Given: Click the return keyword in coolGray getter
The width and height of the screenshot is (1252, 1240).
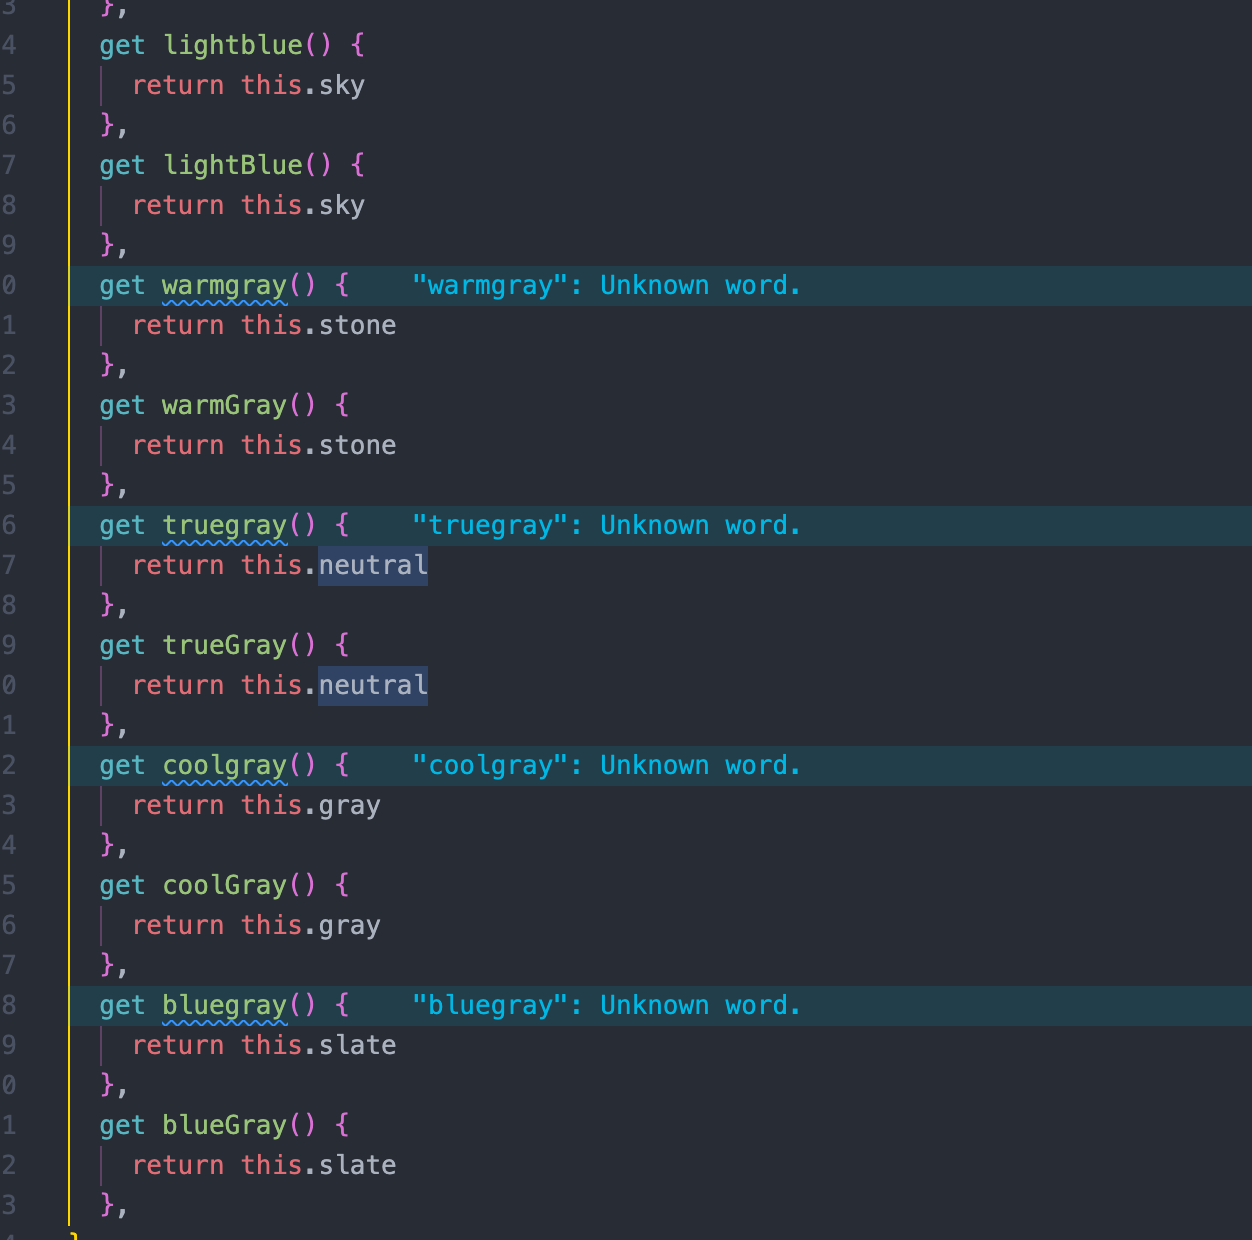Looking at the screenshot, I should [x=178, y=925].
